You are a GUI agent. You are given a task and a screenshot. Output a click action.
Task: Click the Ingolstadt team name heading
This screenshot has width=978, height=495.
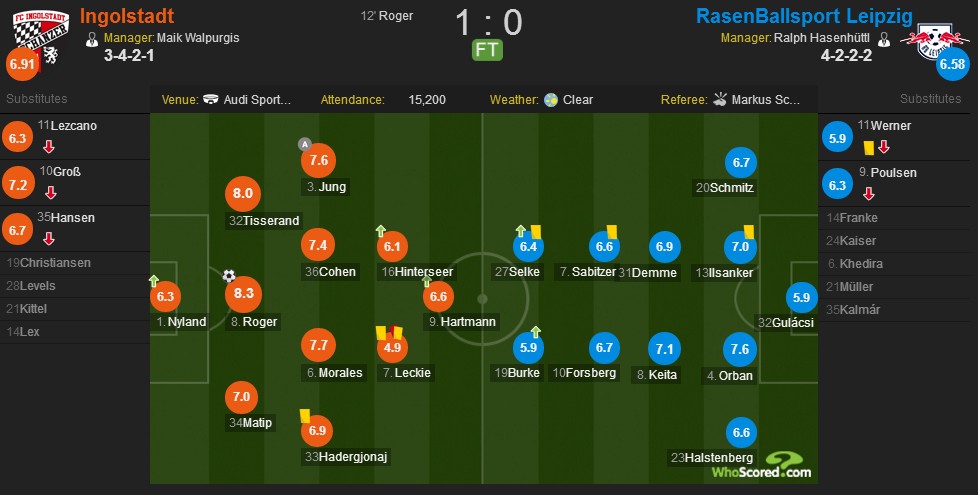pos(127,16)
